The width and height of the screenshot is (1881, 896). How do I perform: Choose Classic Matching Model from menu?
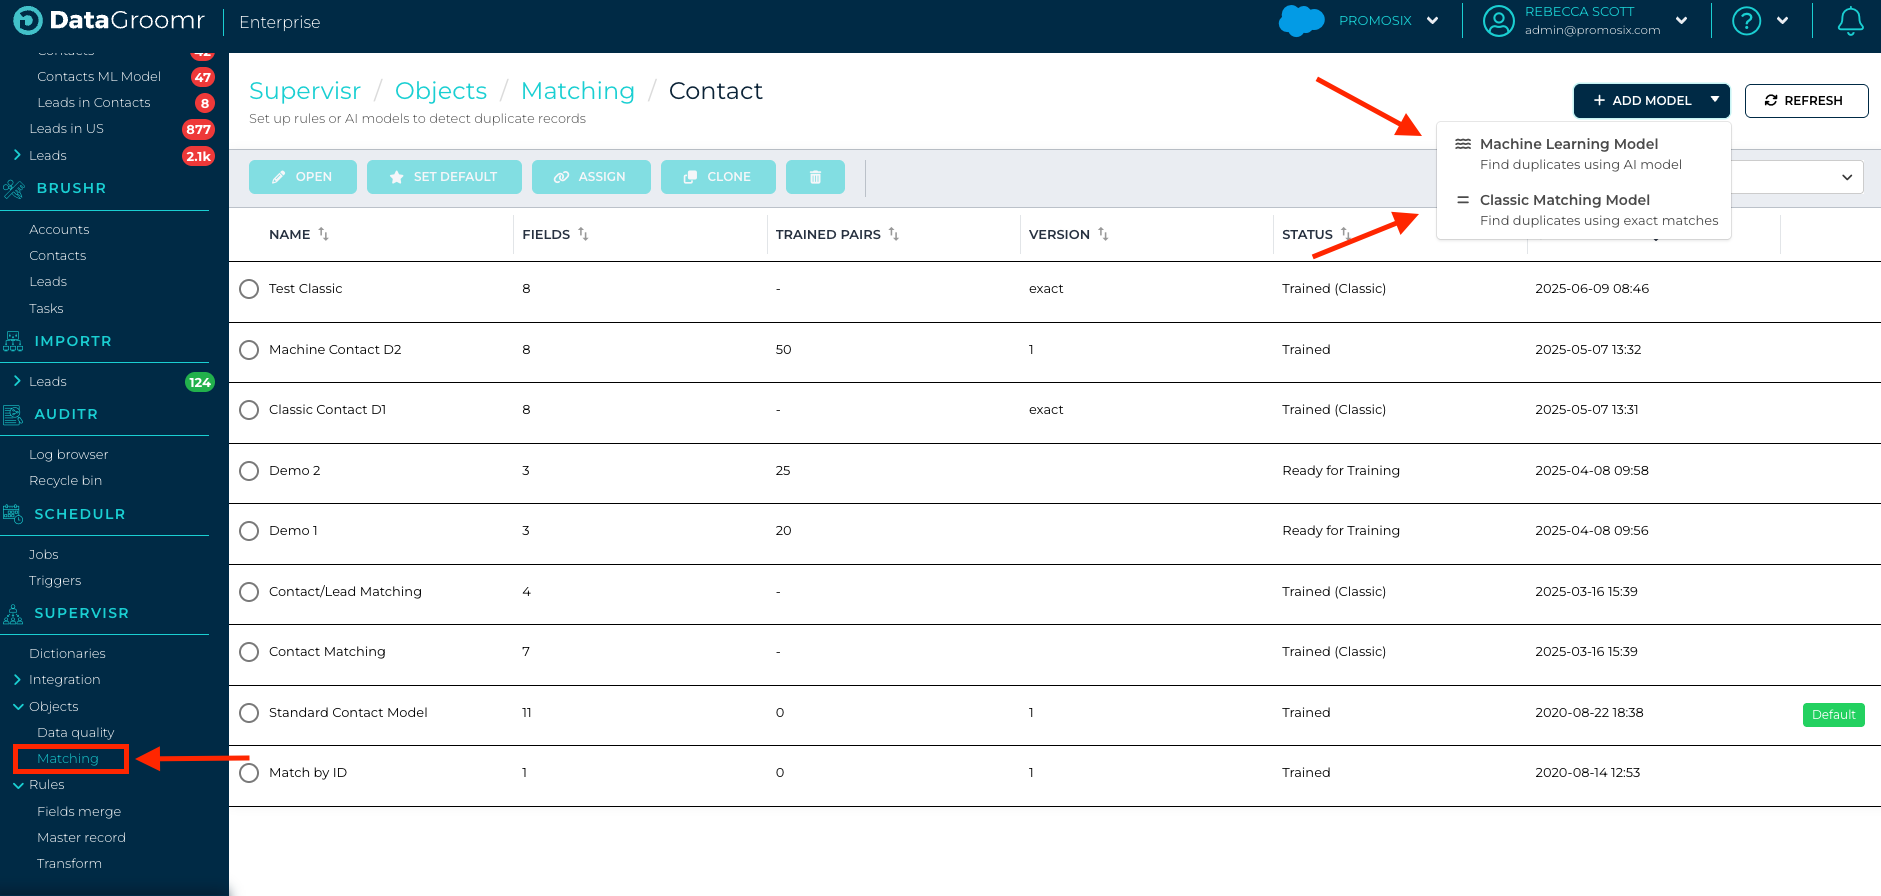[x=1584, y=210]
